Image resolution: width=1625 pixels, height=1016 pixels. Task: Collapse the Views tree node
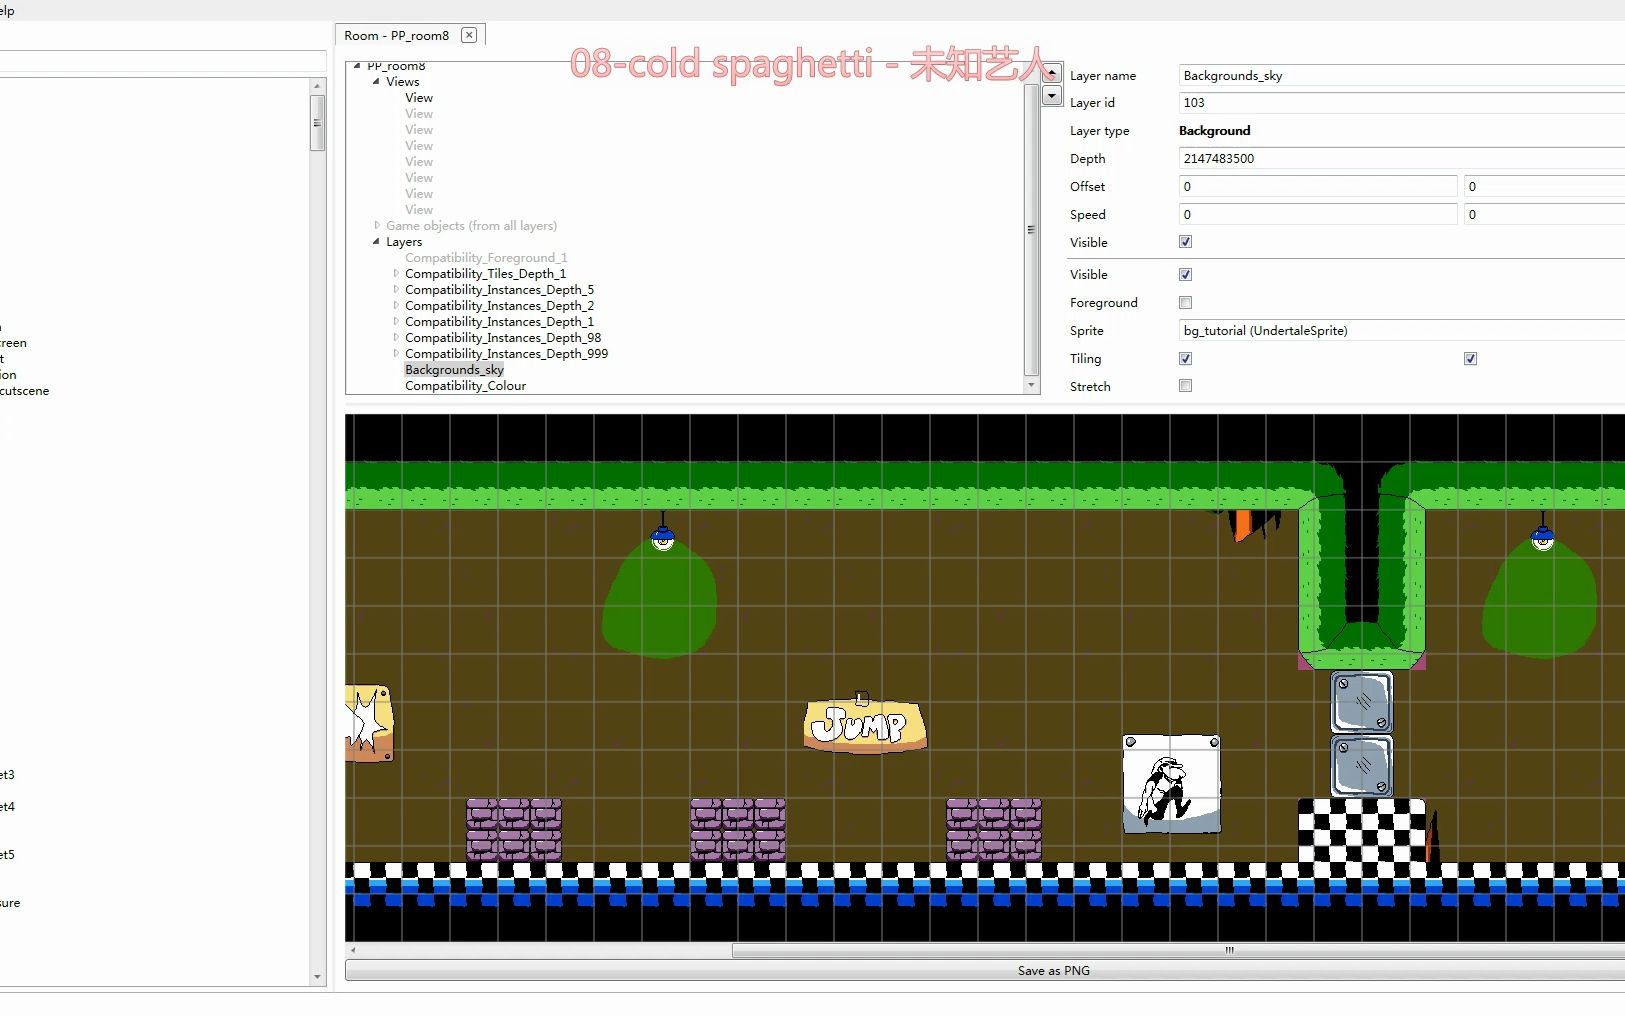pos(376,82)
